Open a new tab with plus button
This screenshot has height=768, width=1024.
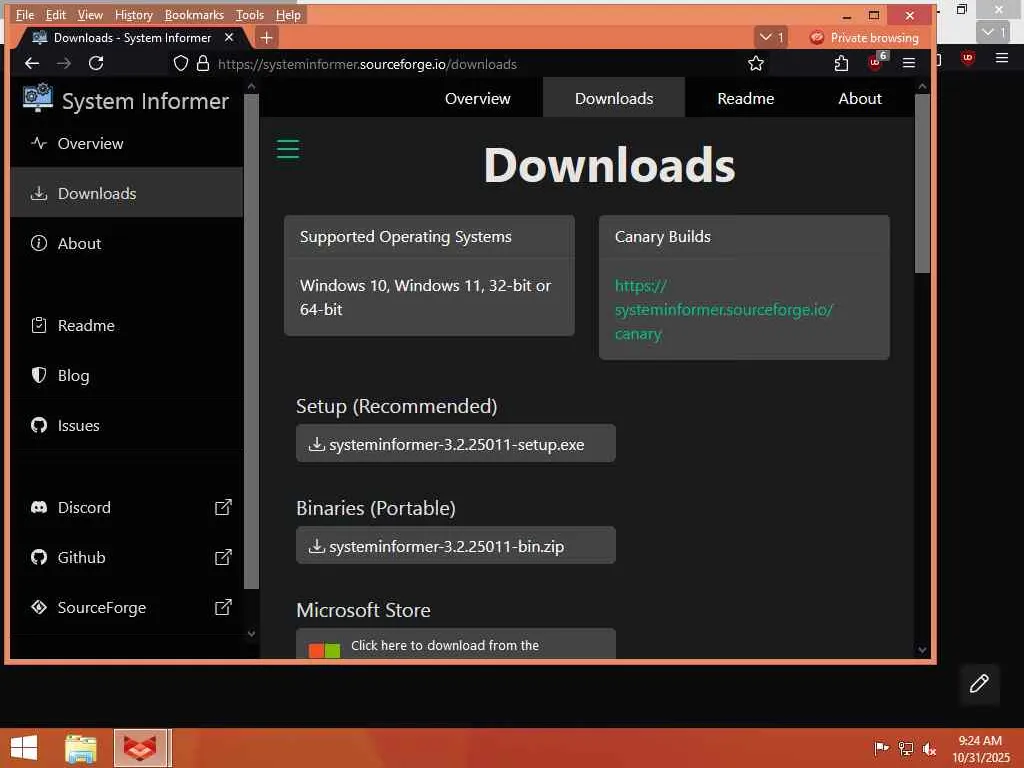(266, 37)
